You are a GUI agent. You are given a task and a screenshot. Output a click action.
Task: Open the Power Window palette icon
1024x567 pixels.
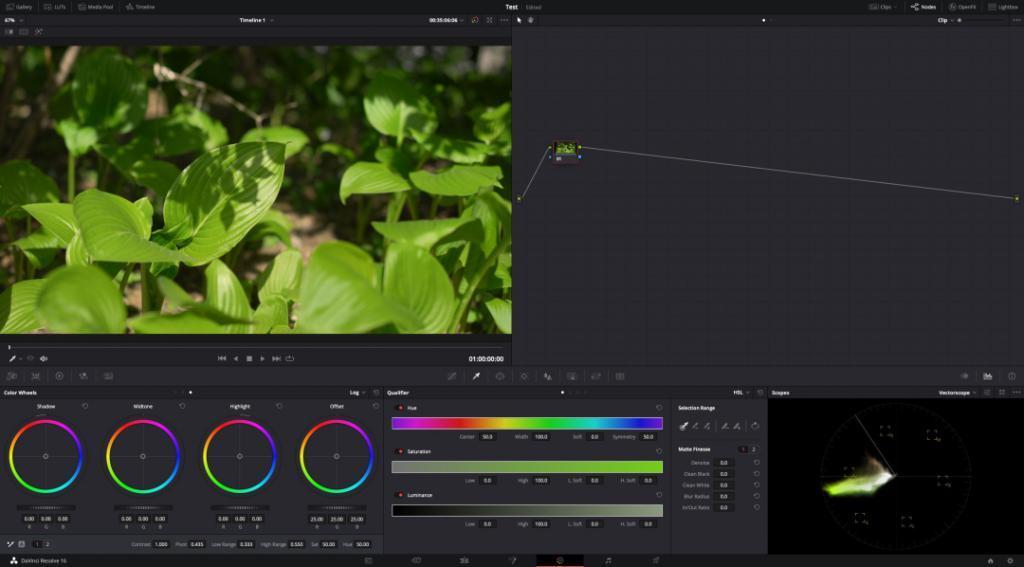point(500,376)
